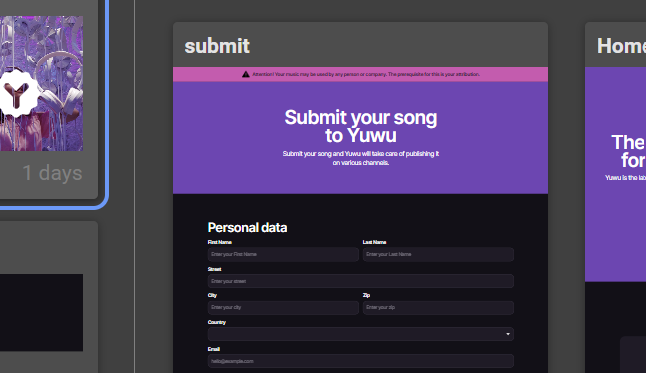Click the 'submit' page title
The width and height of the screenshot is (646, 373).
217,46
